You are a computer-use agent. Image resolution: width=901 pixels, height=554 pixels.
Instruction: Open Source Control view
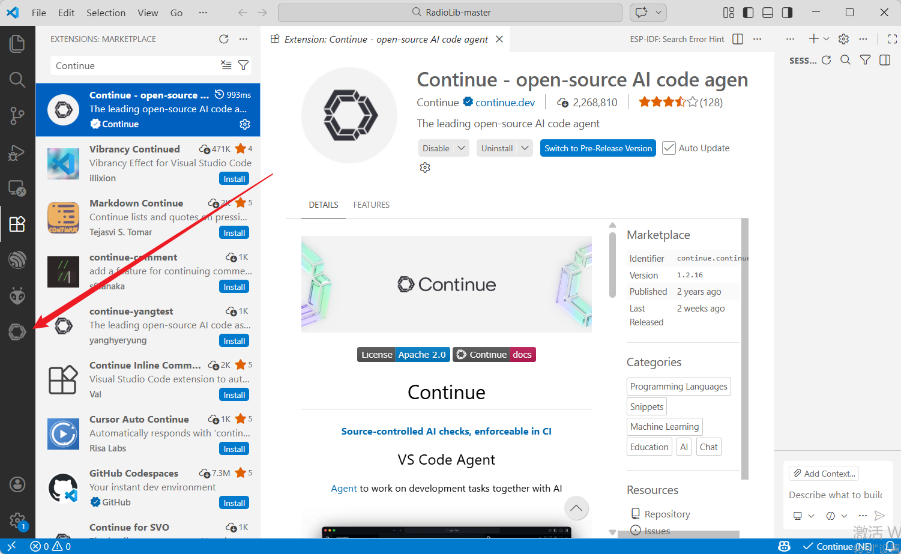(x=17, y=116)
